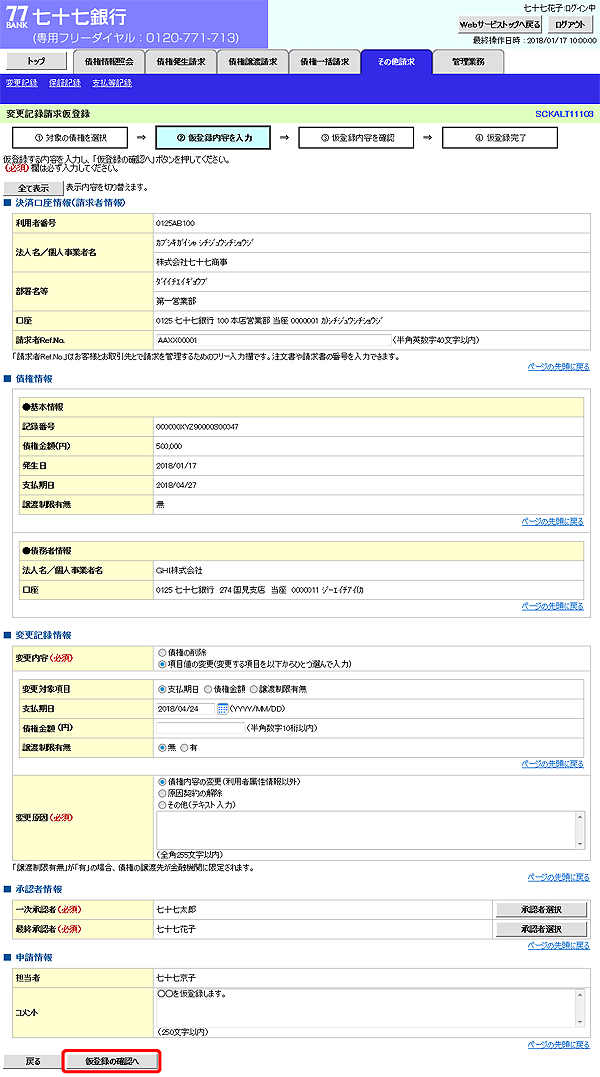Choose 債権金額 as 変更対象項目

pyautogui.click(x=207, y=689)
